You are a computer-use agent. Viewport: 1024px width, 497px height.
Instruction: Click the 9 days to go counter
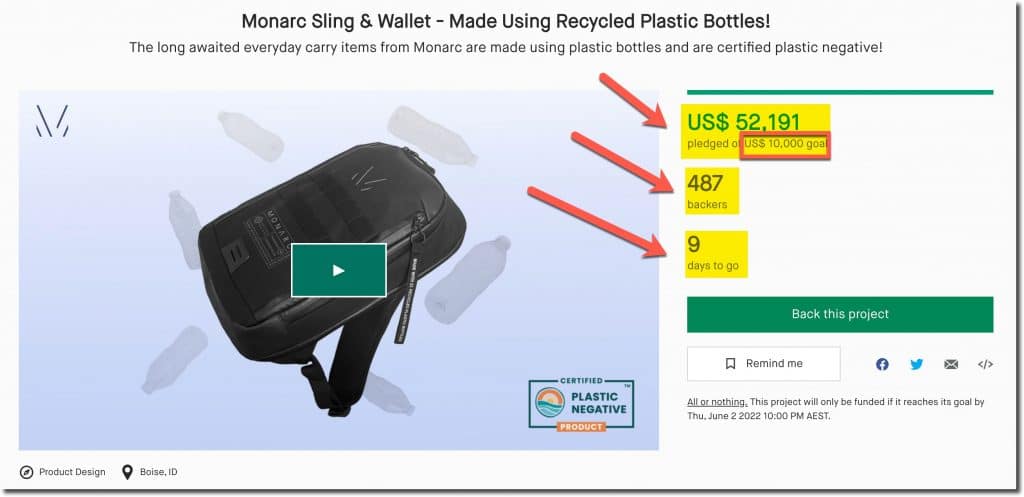point(693,244)
